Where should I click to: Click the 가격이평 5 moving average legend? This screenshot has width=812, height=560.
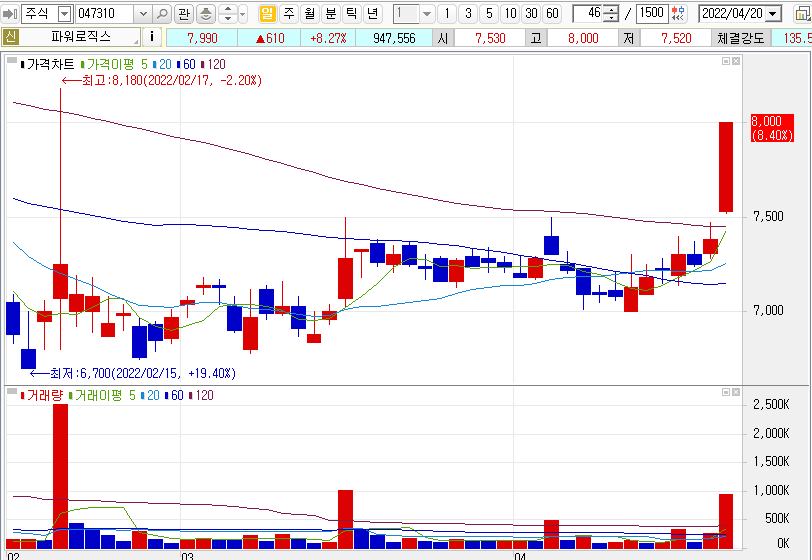pyautogui.click(x=114, y=65)
